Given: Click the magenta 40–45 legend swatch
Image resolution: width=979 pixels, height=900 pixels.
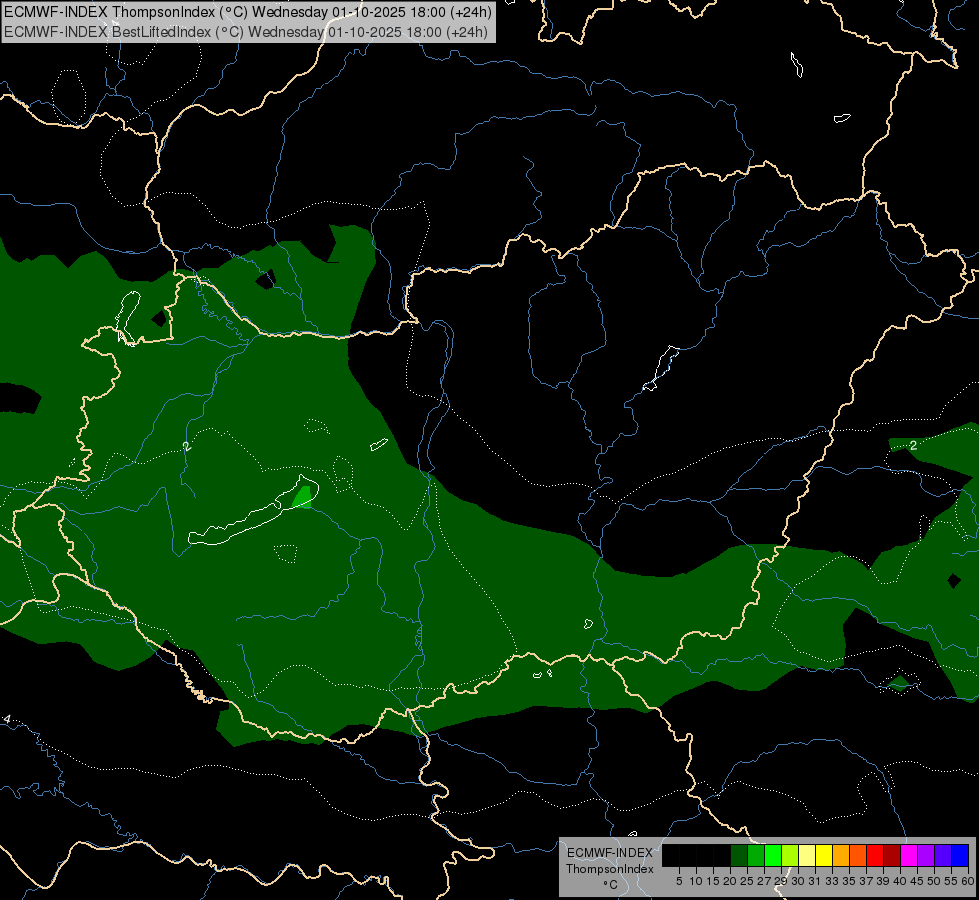Looking at the screenshot, I should pos(909,856).
